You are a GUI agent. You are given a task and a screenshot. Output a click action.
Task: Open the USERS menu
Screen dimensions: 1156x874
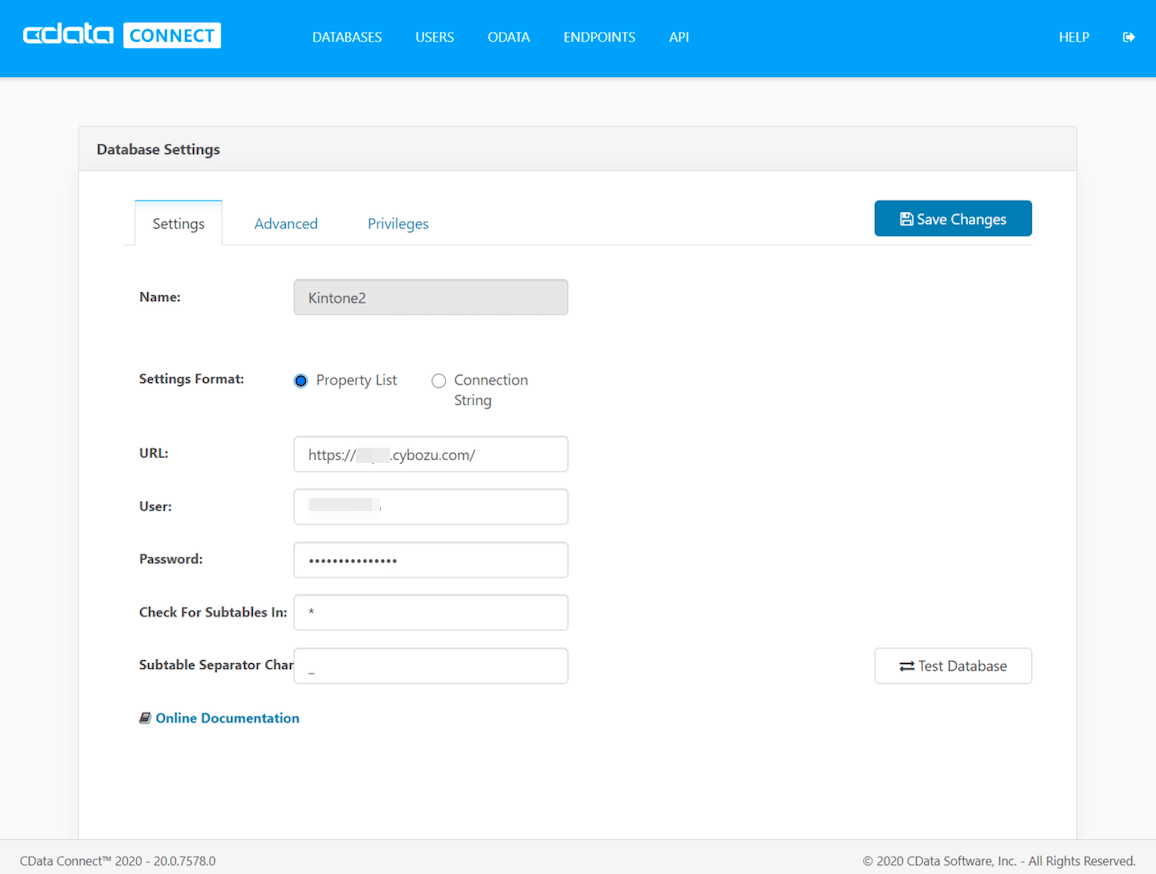click(434, 37)
